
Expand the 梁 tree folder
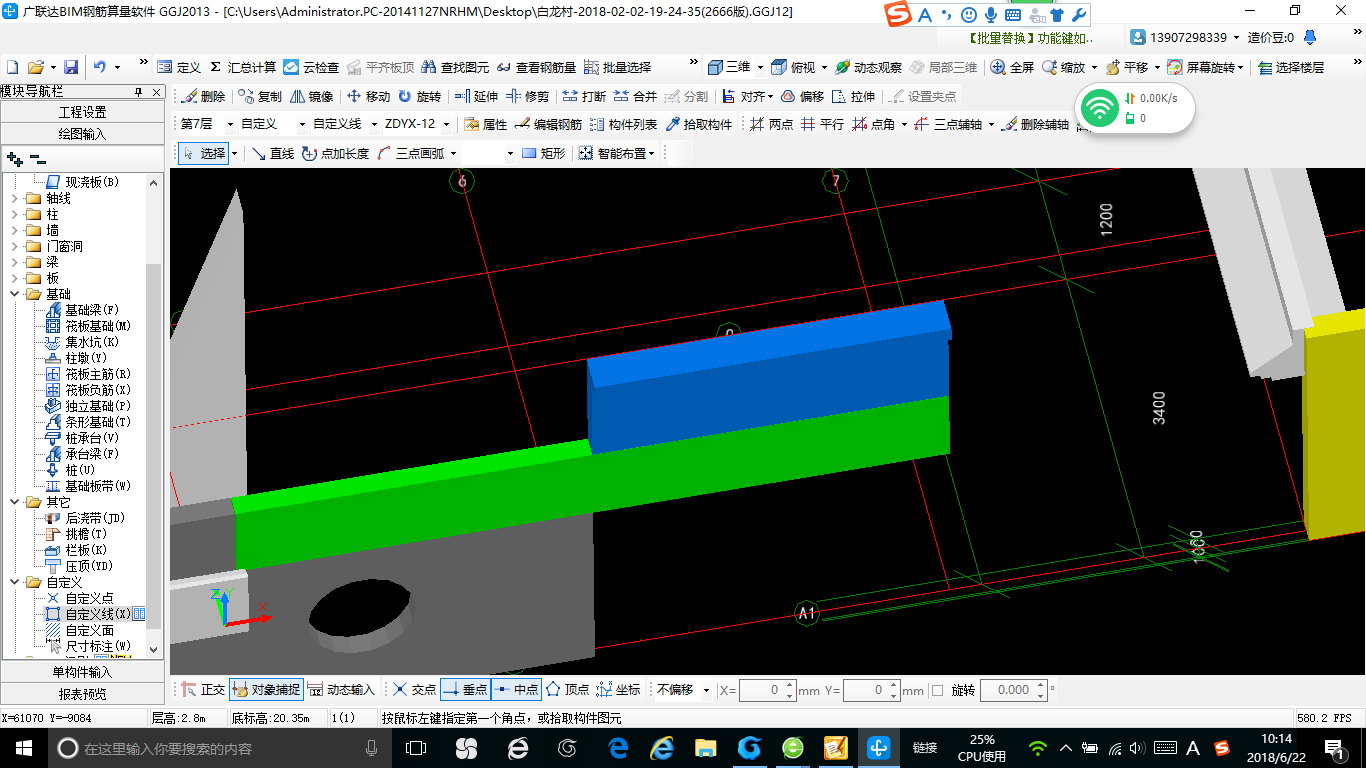pos(15,262)
